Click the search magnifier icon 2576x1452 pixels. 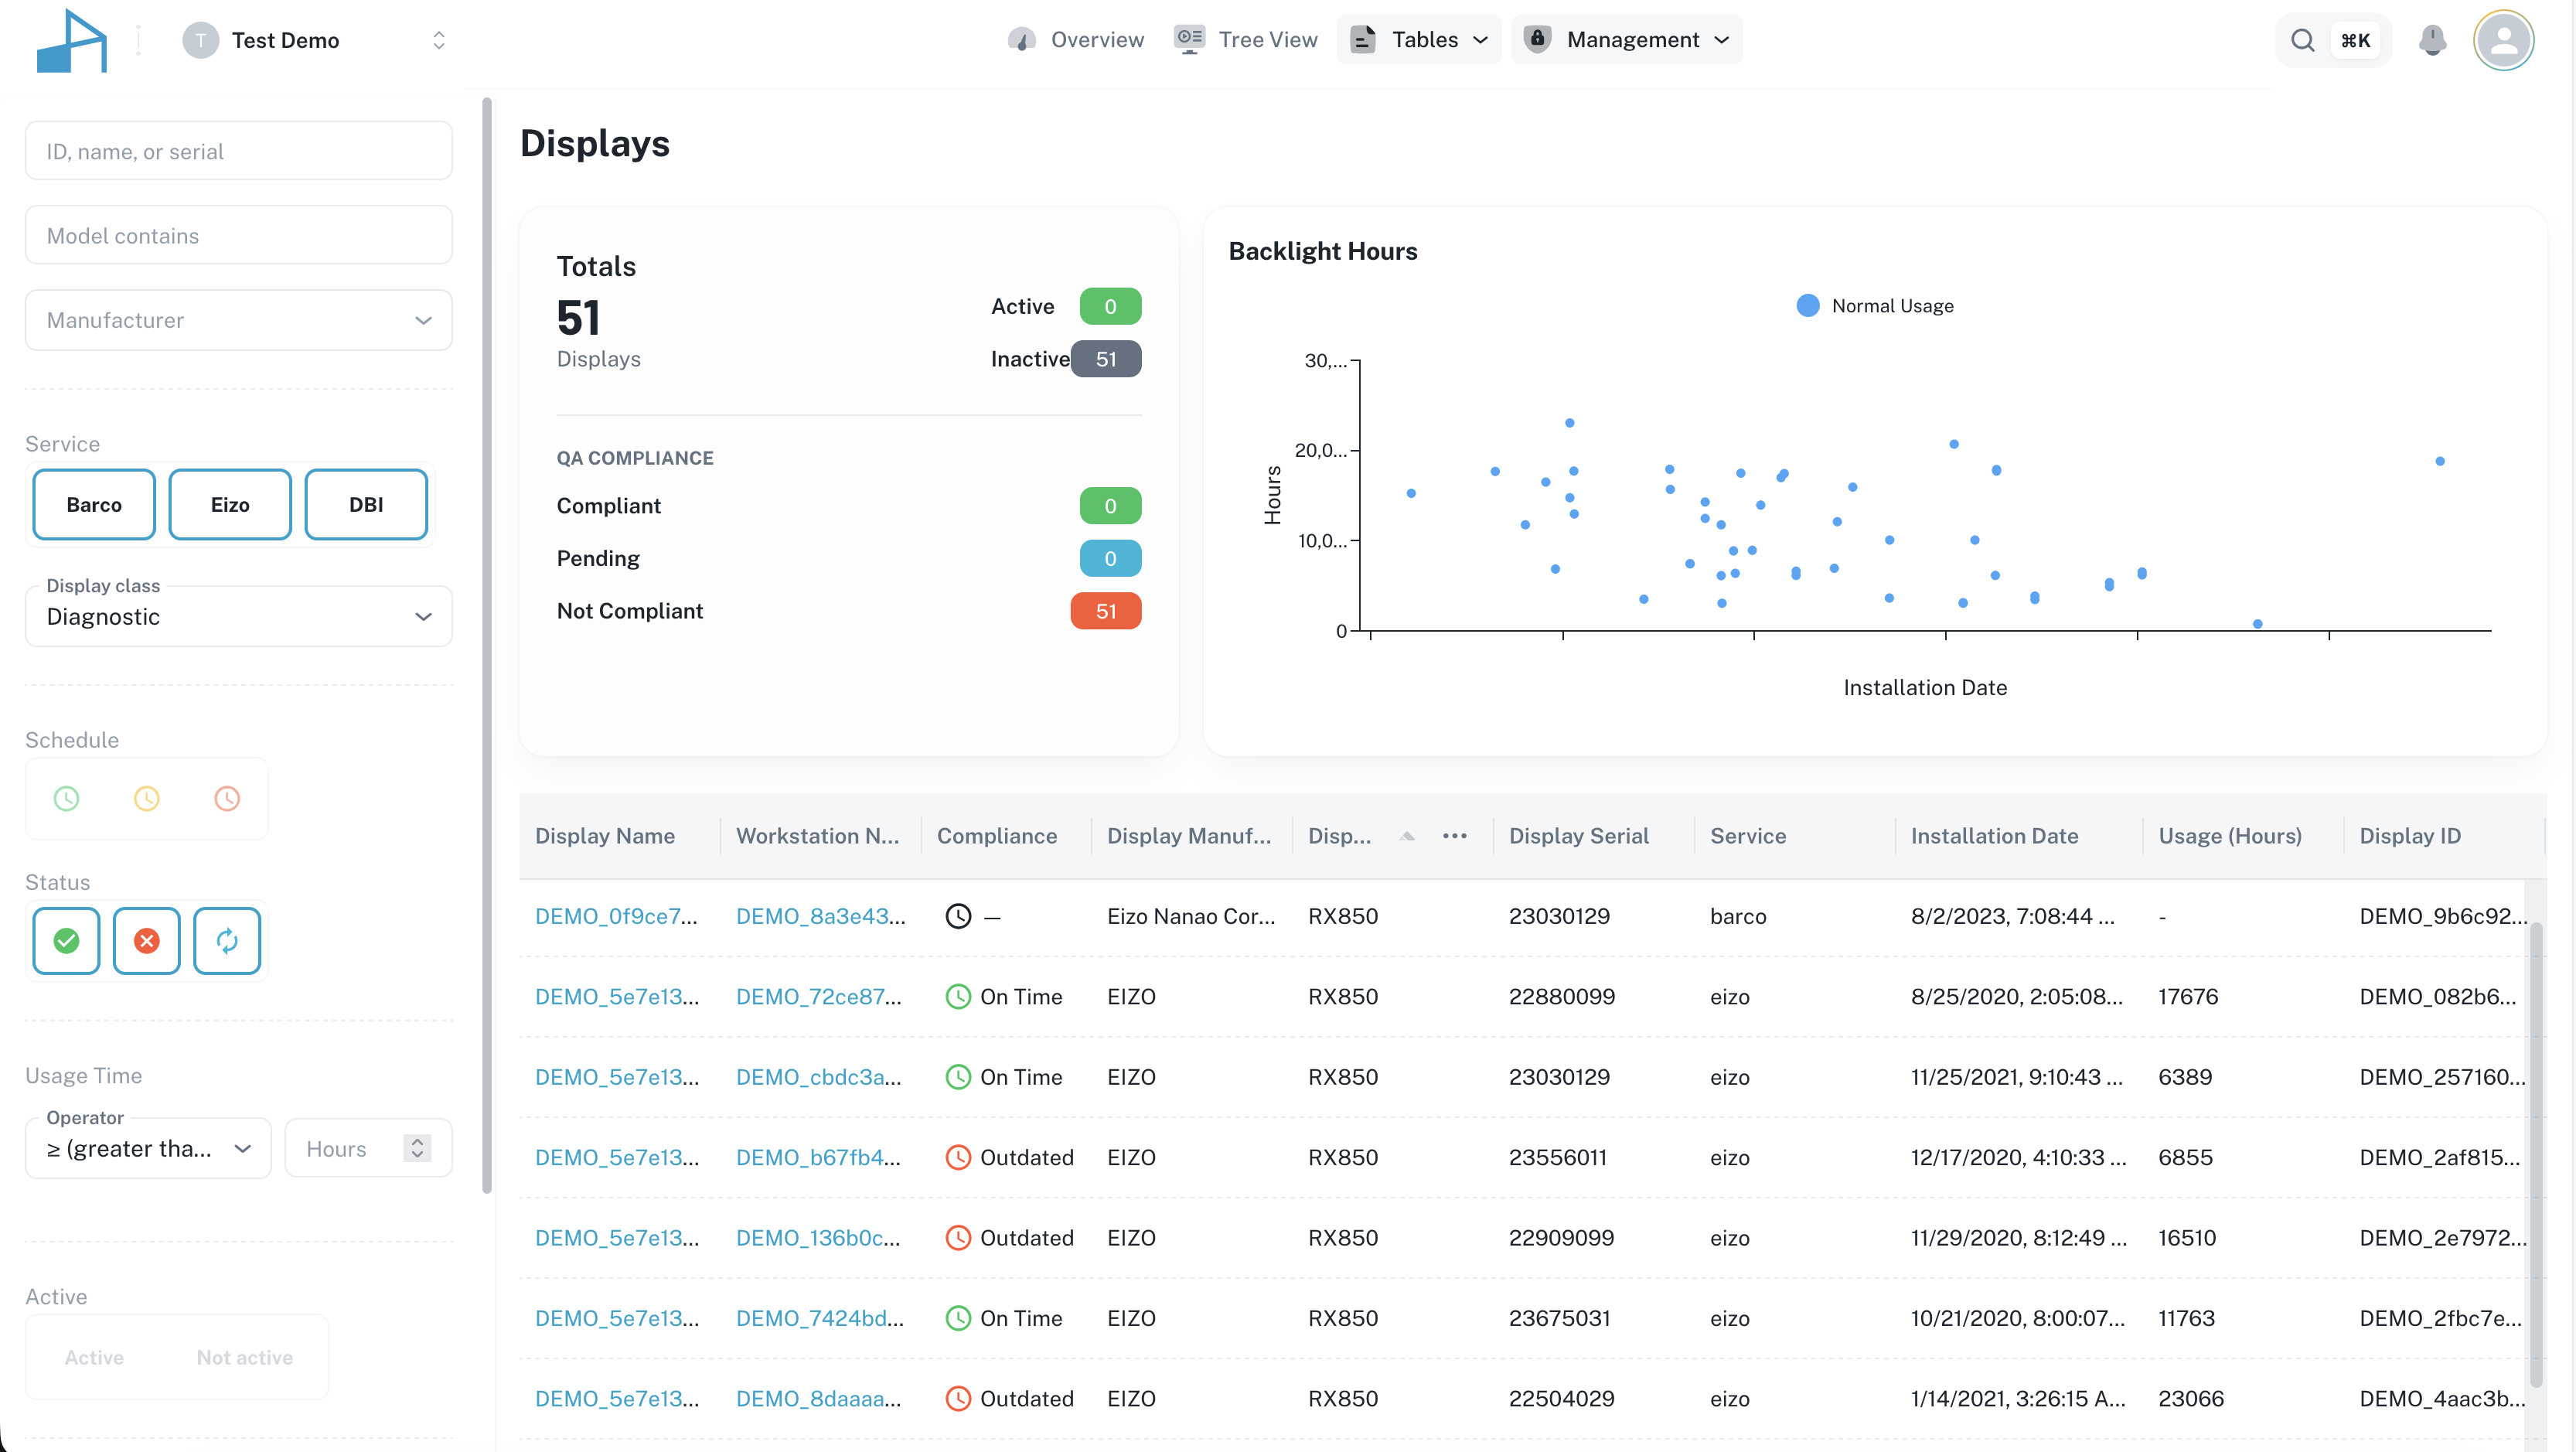2303,40
